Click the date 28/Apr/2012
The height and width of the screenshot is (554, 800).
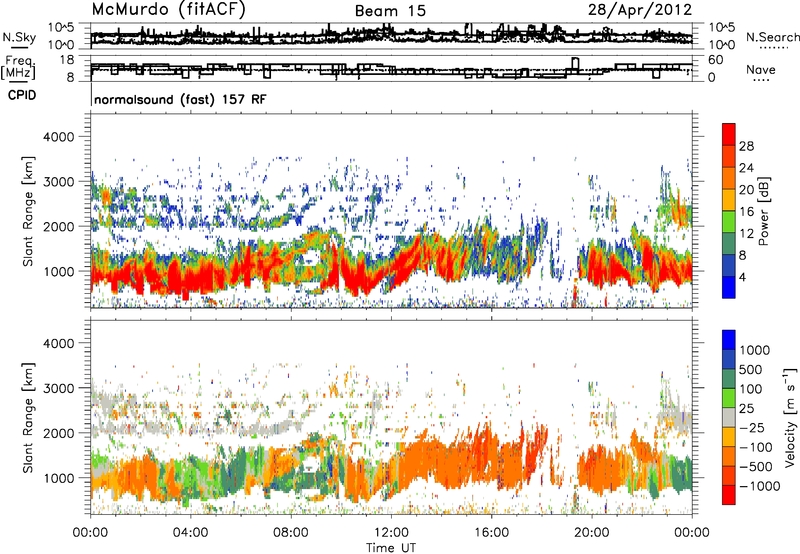[x=640, y=10]
